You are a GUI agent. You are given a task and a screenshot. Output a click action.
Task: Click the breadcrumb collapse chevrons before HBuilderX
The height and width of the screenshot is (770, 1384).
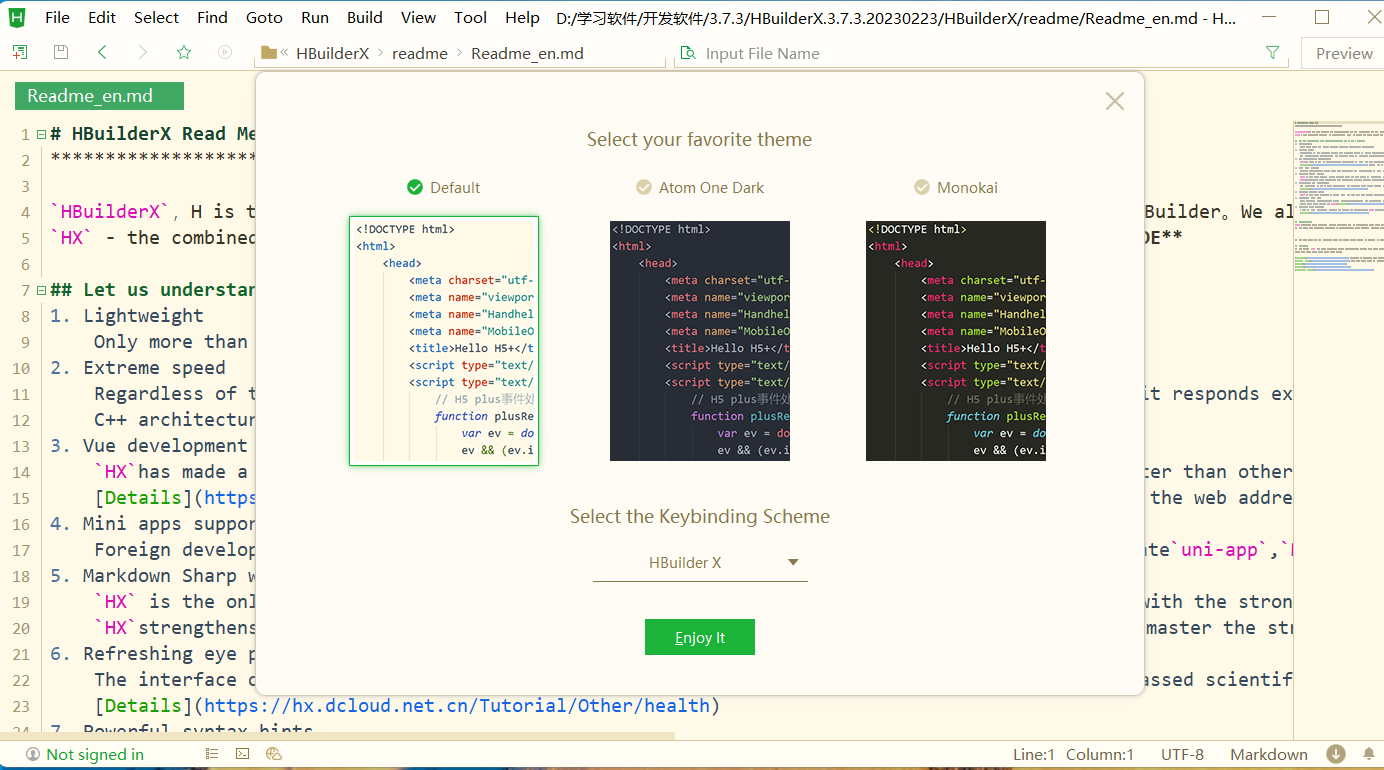click(x=285, y=53)
